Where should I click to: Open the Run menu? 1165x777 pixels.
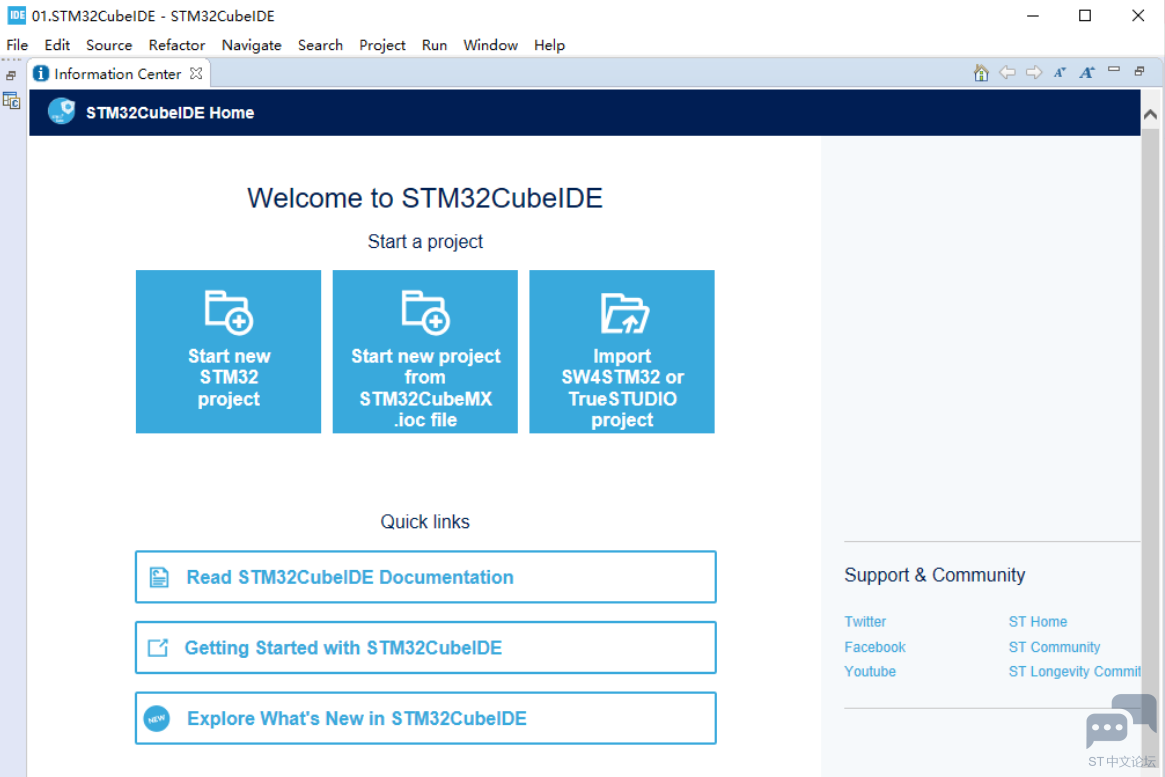click(435, 45)
